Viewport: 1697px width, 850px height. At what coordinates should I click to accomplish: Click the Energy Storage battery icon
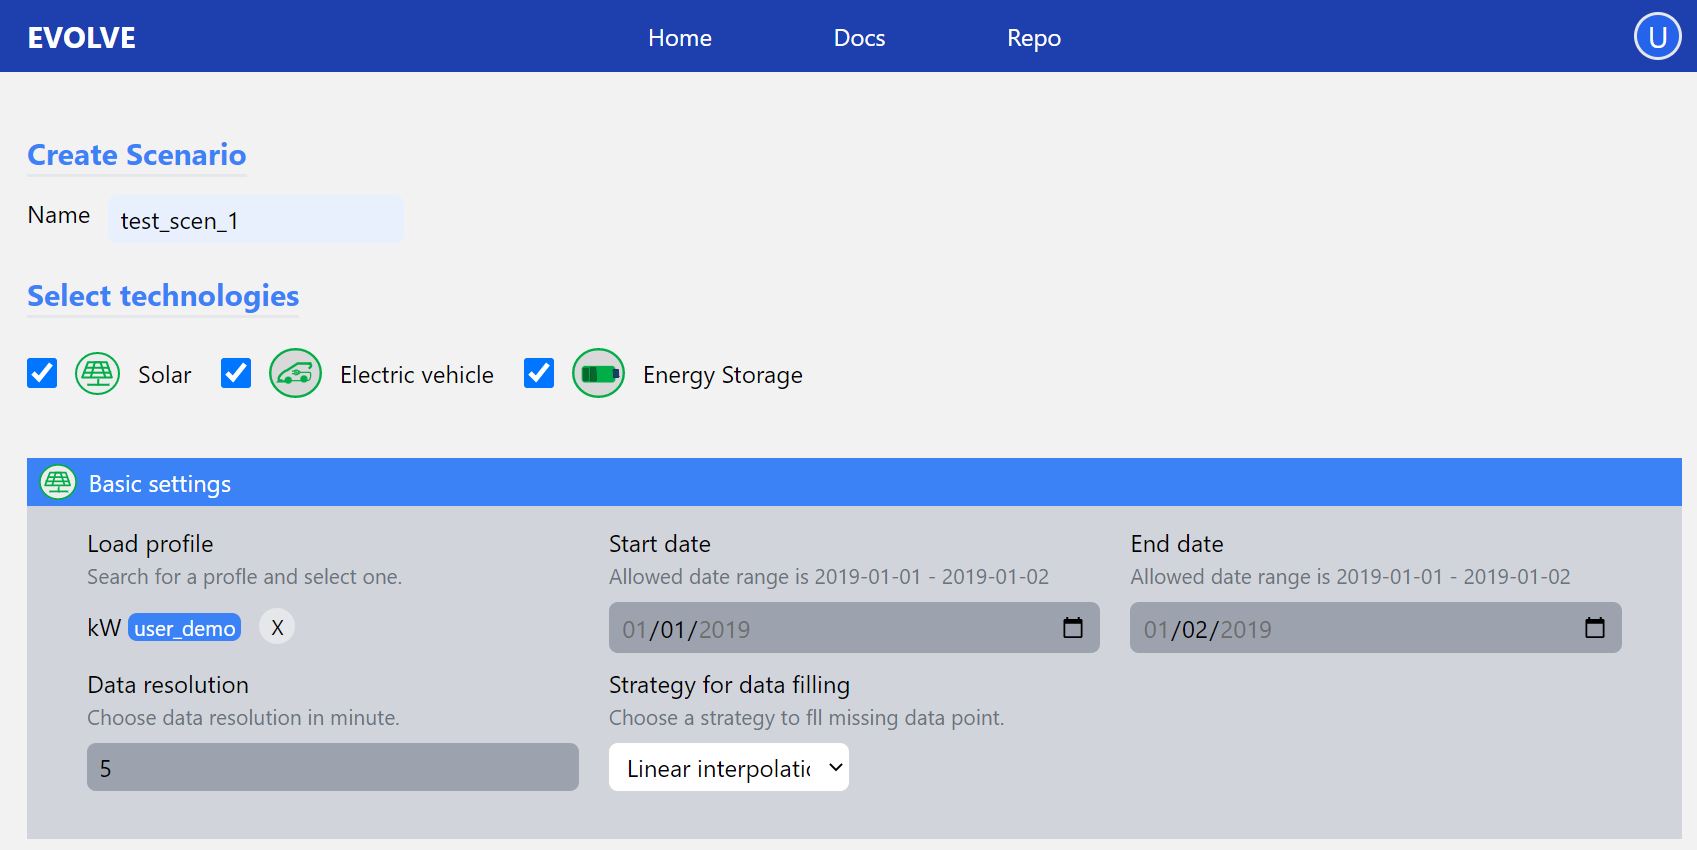click(598, 374)
